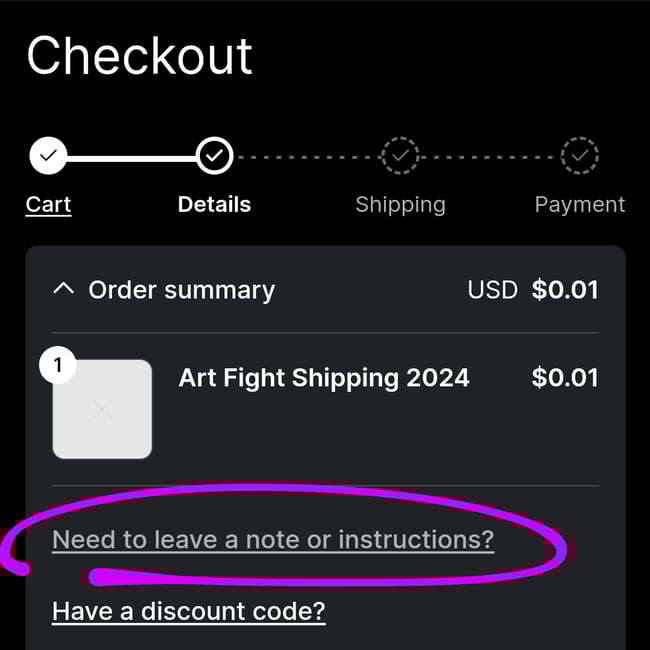Select the Payment step dashed circle
This screenshot has height=650, width=650.
579,156
